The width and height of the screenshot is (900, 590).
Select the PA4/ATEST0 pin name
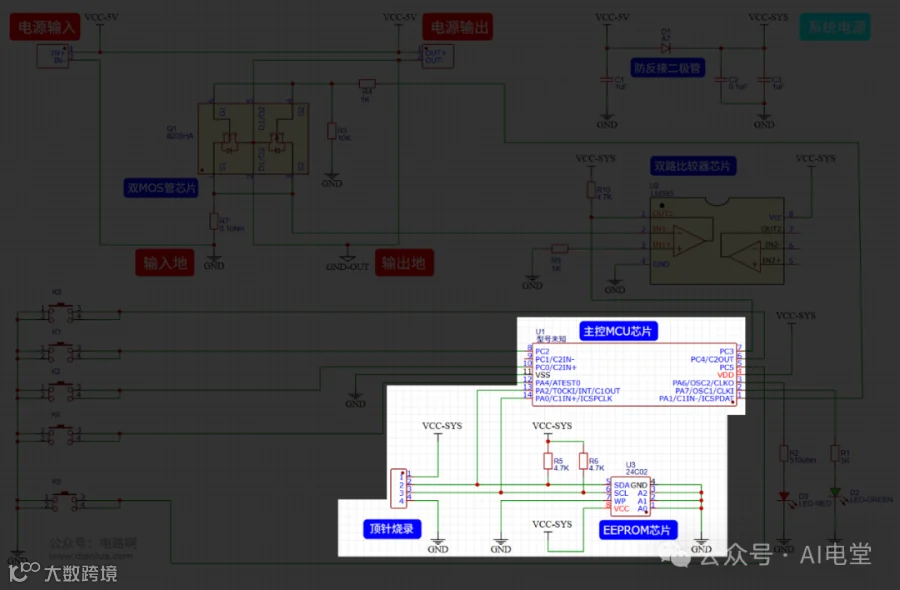tap(557, 383)
